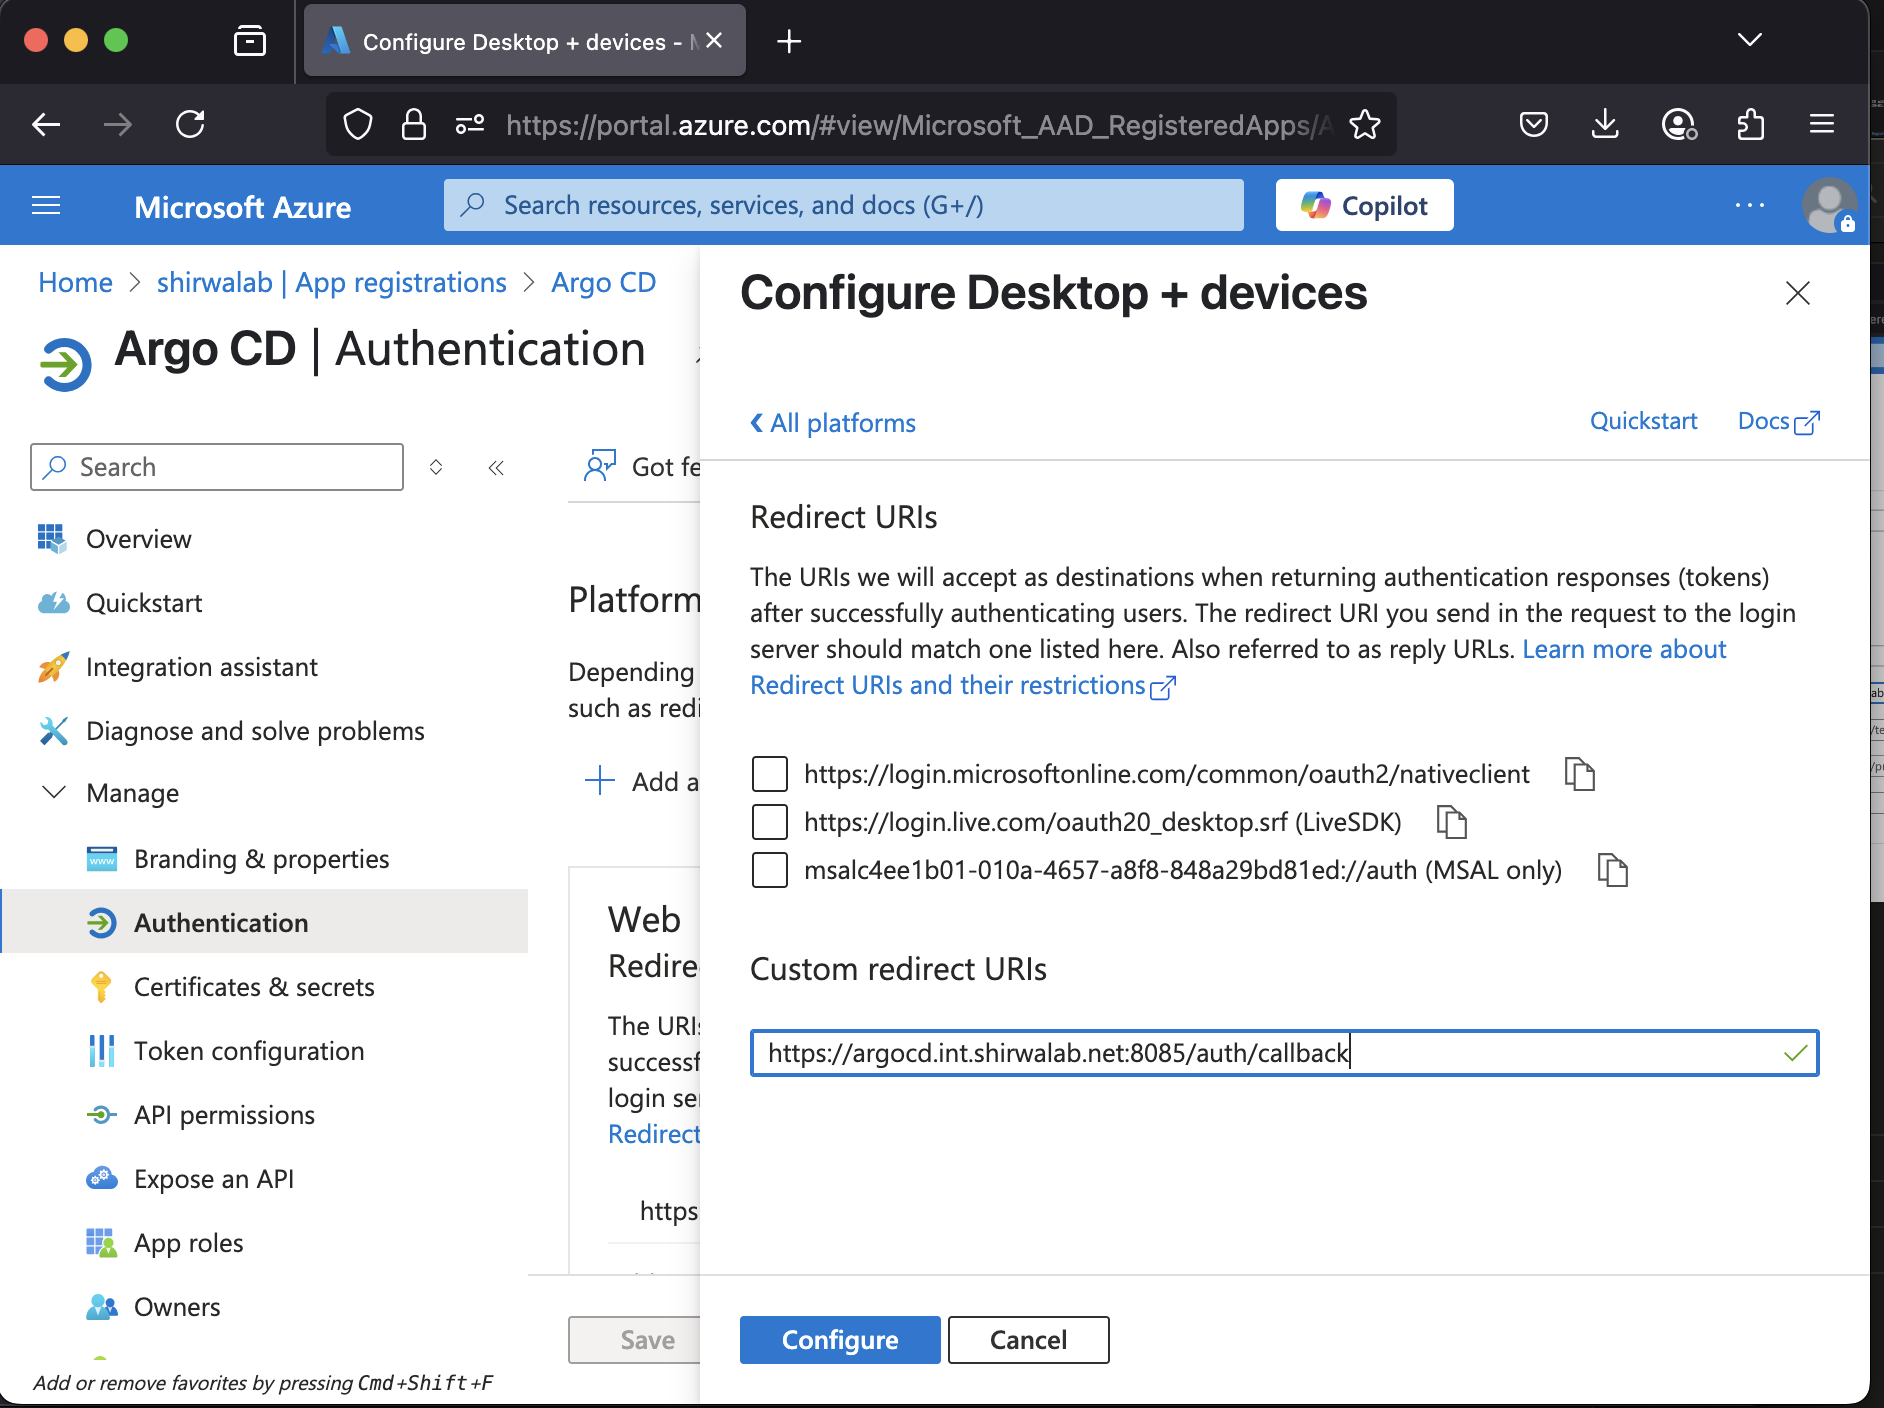Click the feedback person icon

coord(600,466)
